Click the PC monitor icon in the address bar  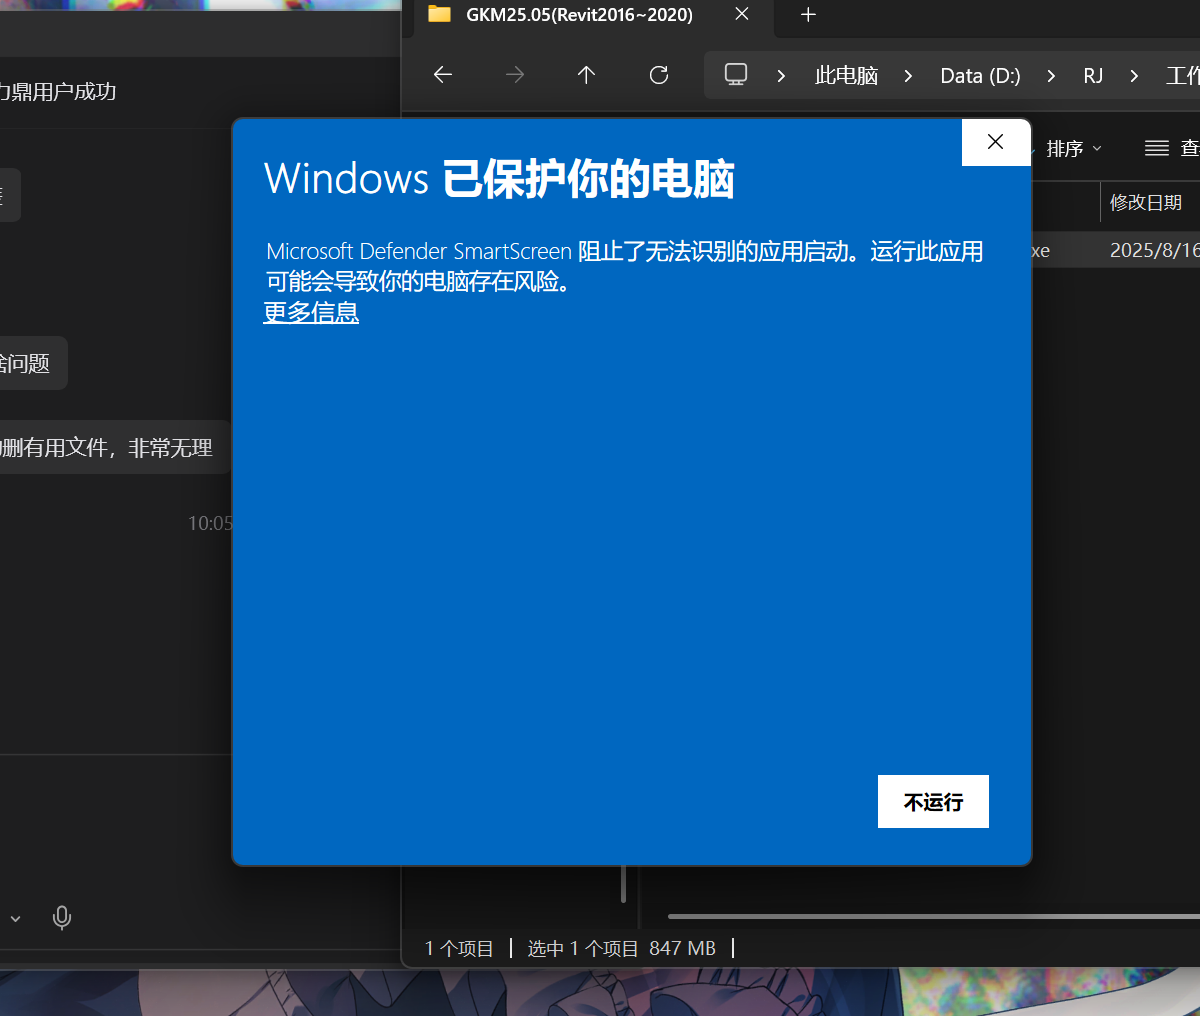(736, 75)
